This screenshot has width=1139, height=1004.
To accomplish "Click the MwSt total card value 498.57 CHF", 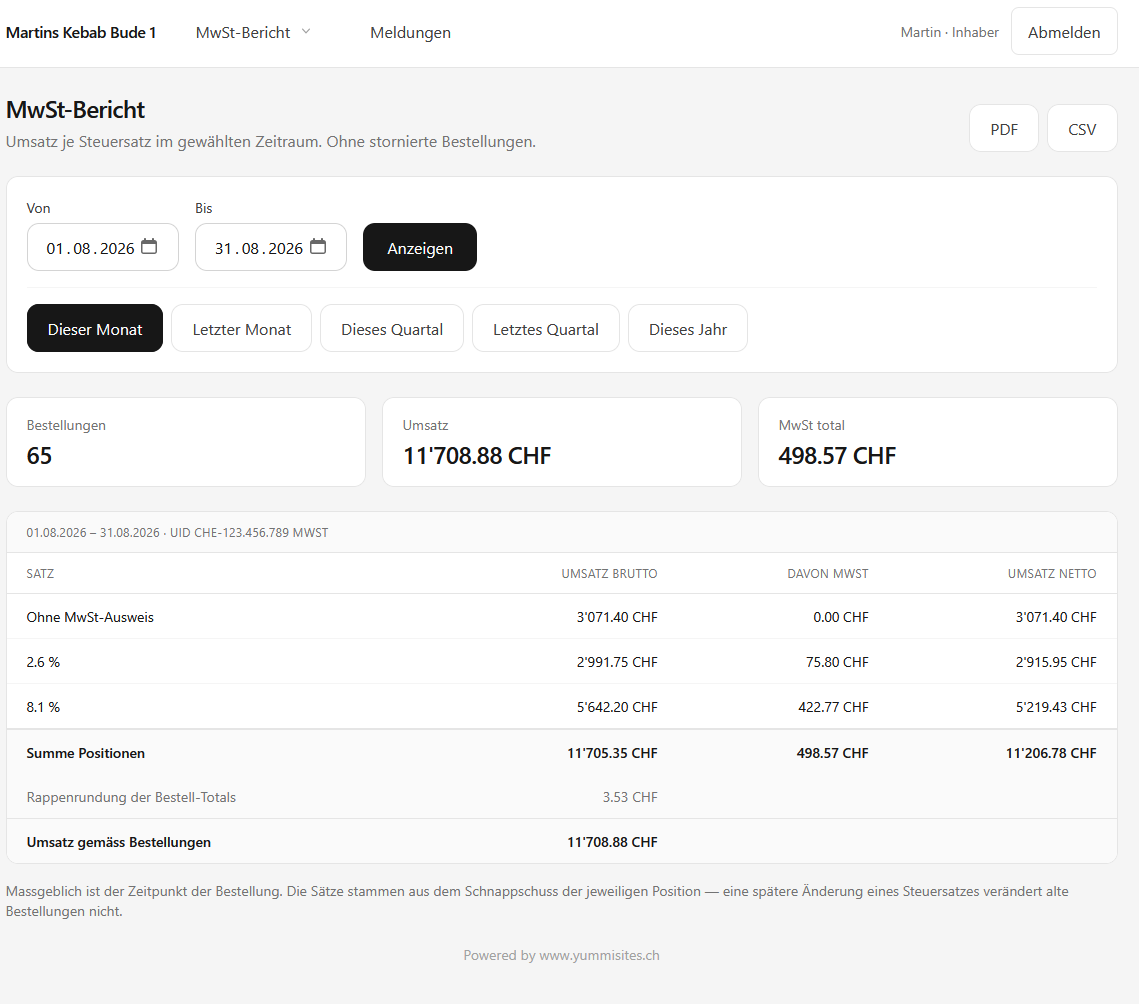I will pos(838,456).
